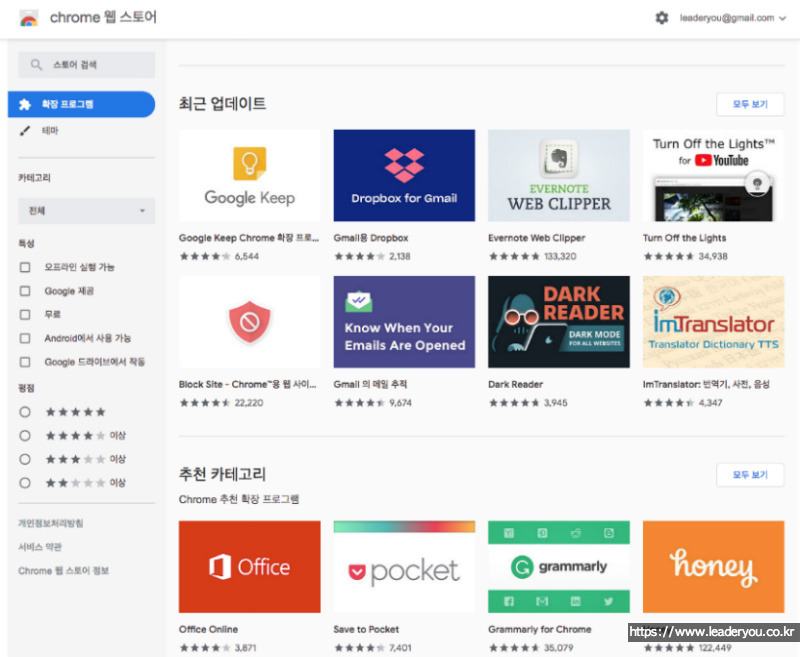The height and width of the screenshot is (657, 800).
Task: Open the 개인정보처리방침 link
Action: click(51, 523)
